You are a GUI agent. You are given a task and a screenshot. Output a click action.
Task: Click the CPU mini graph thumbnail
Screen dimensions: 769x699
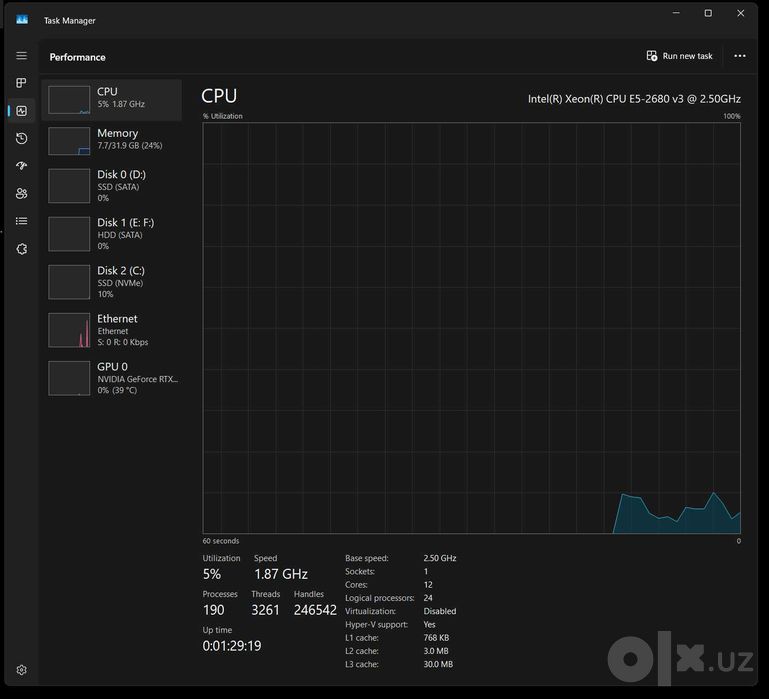click(69, 100)
